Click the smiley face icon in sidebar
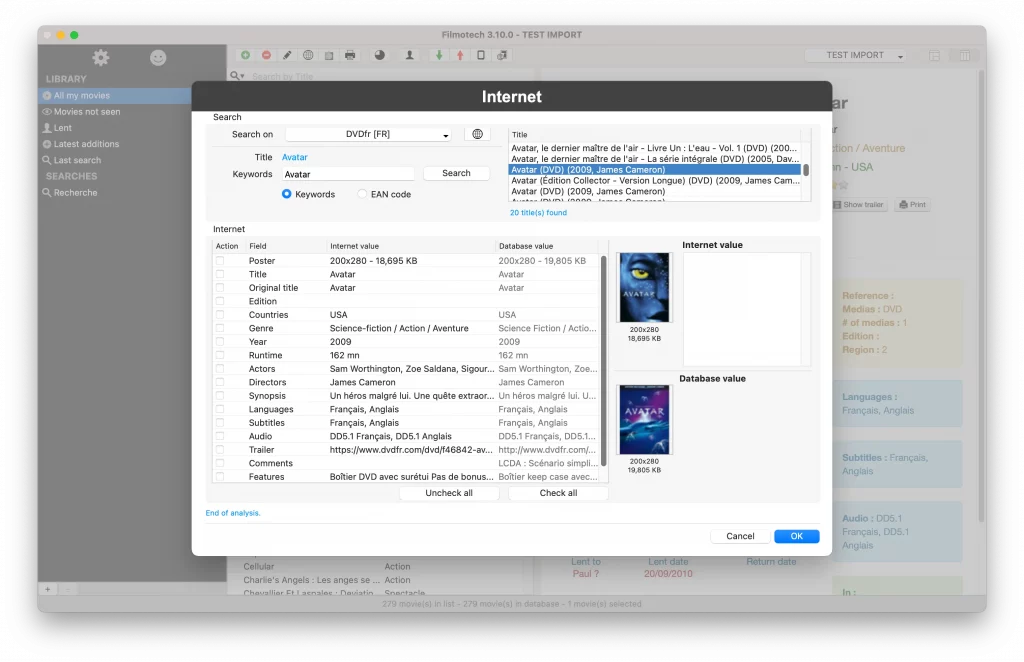 tap(158, 58)
